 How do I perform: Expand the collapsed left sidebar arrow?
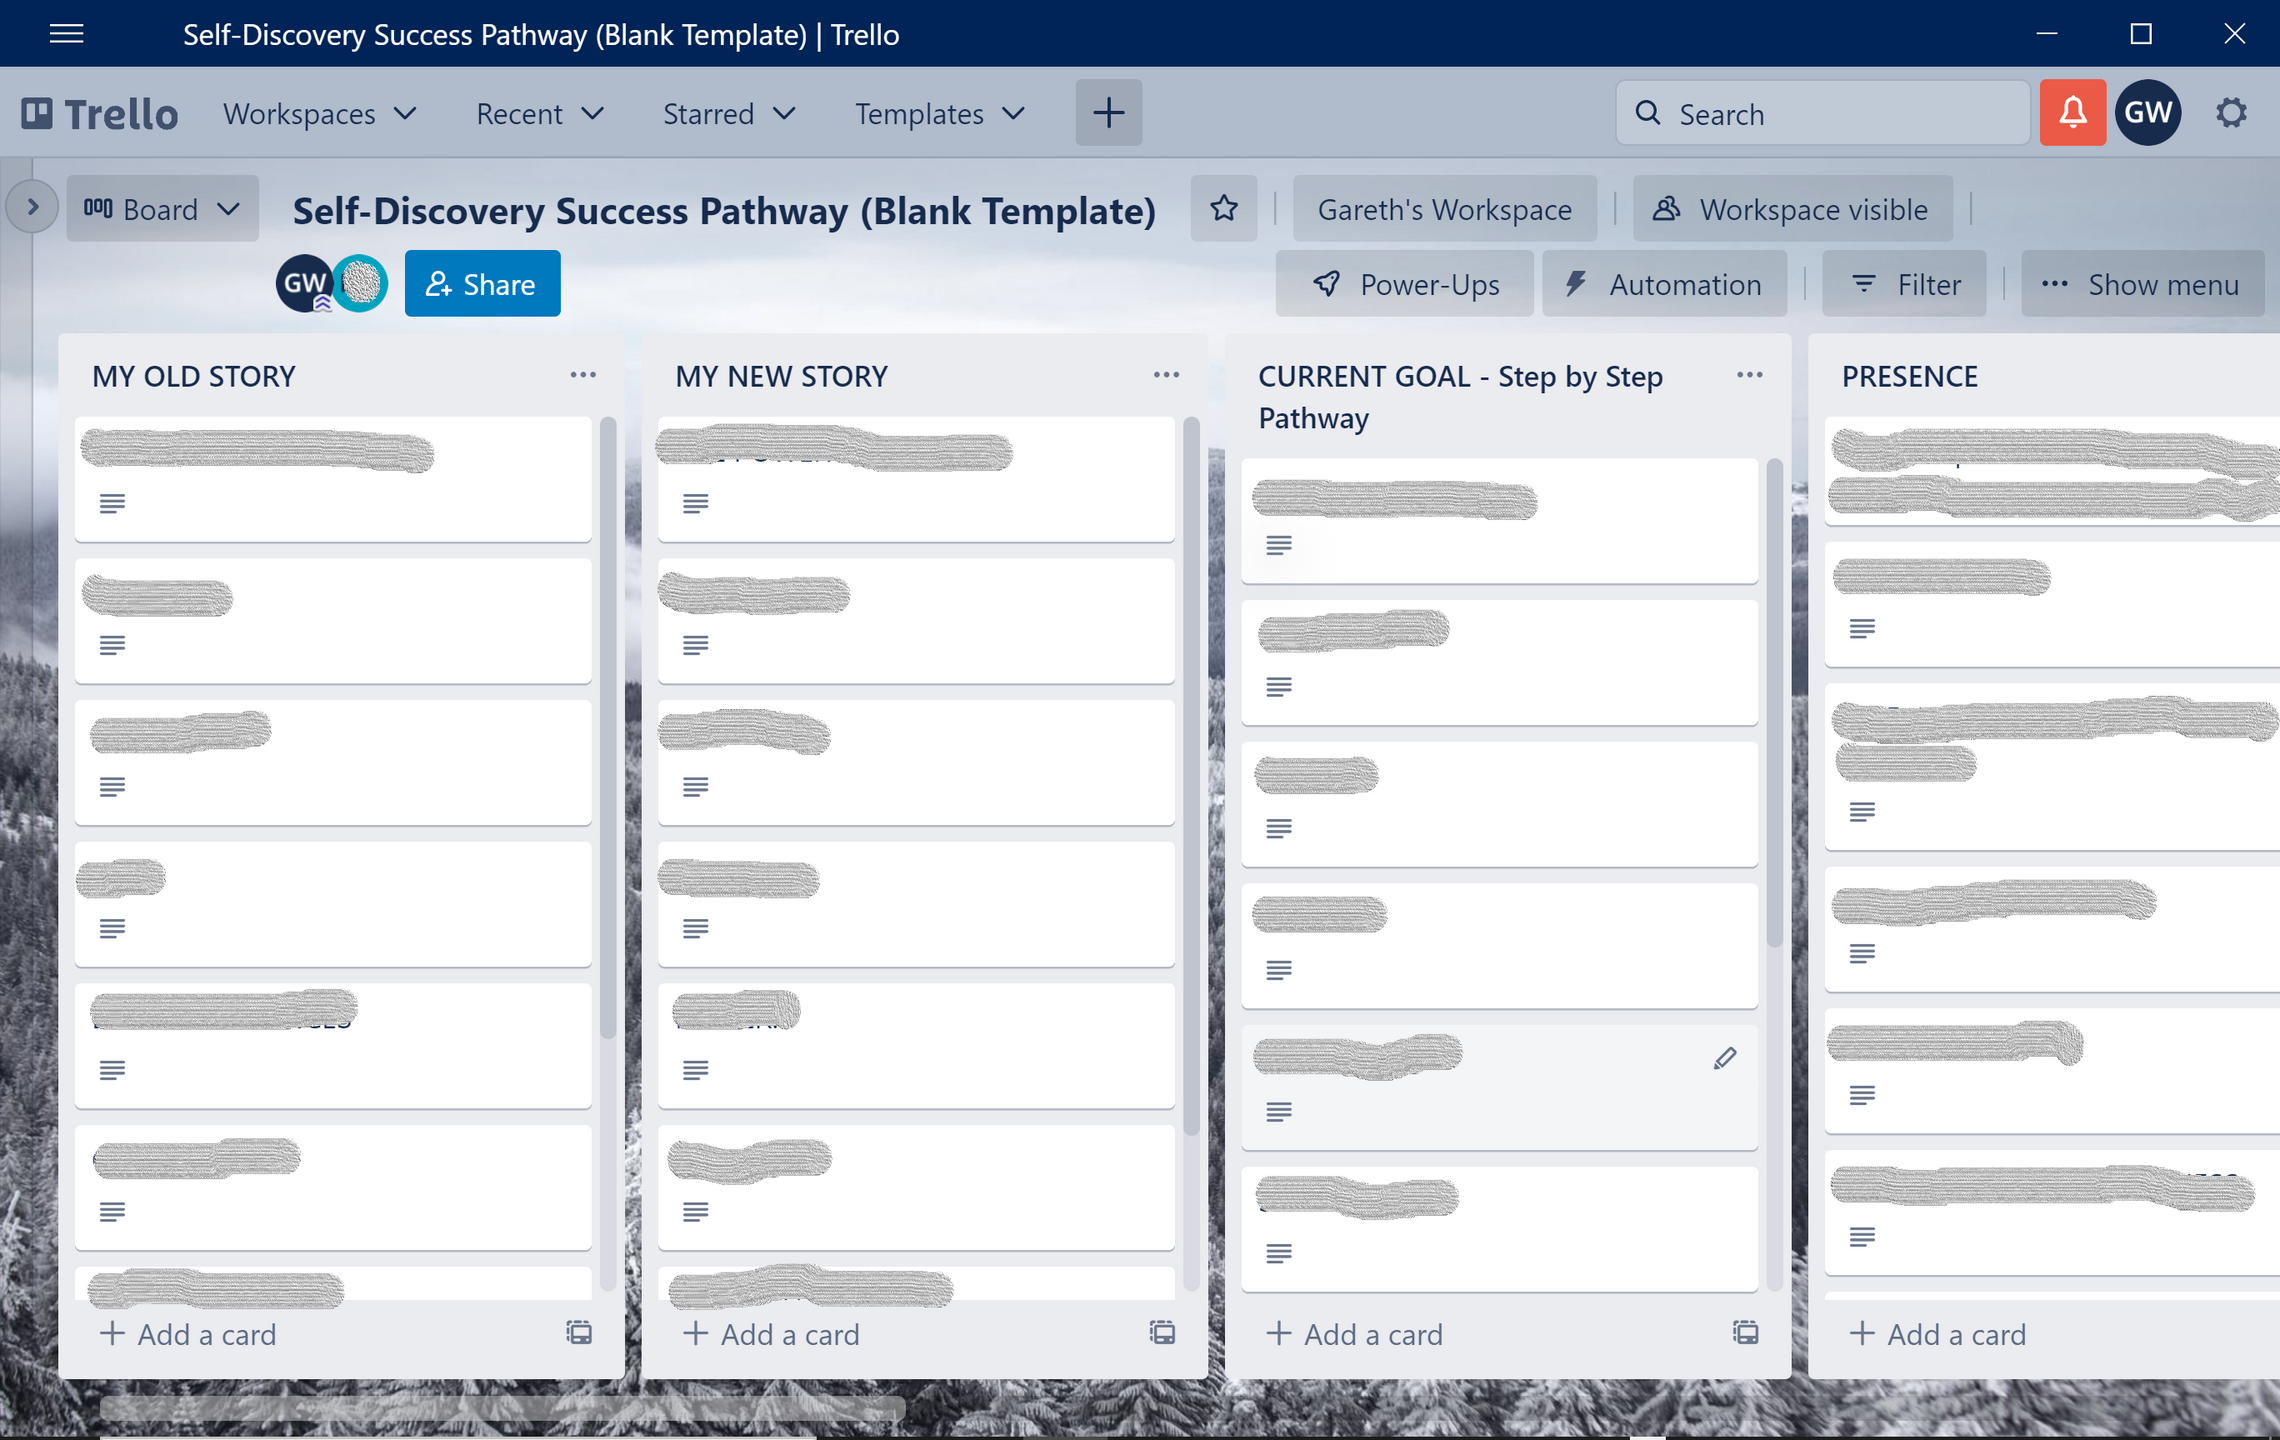(32, 207)
